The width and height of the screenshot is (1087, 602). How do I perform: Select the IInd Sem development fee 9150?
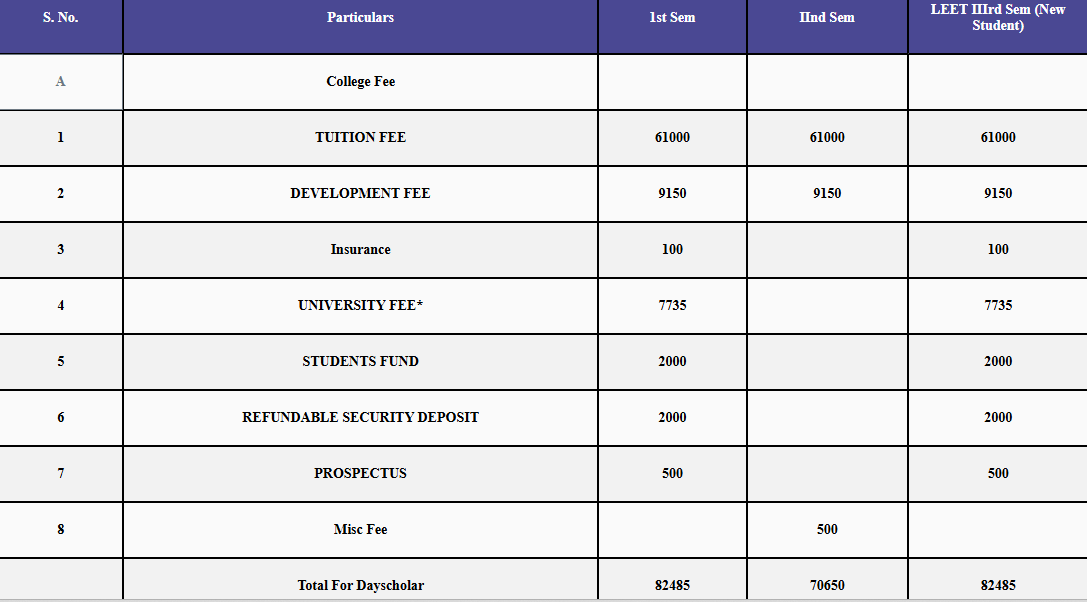click(827, 194)
